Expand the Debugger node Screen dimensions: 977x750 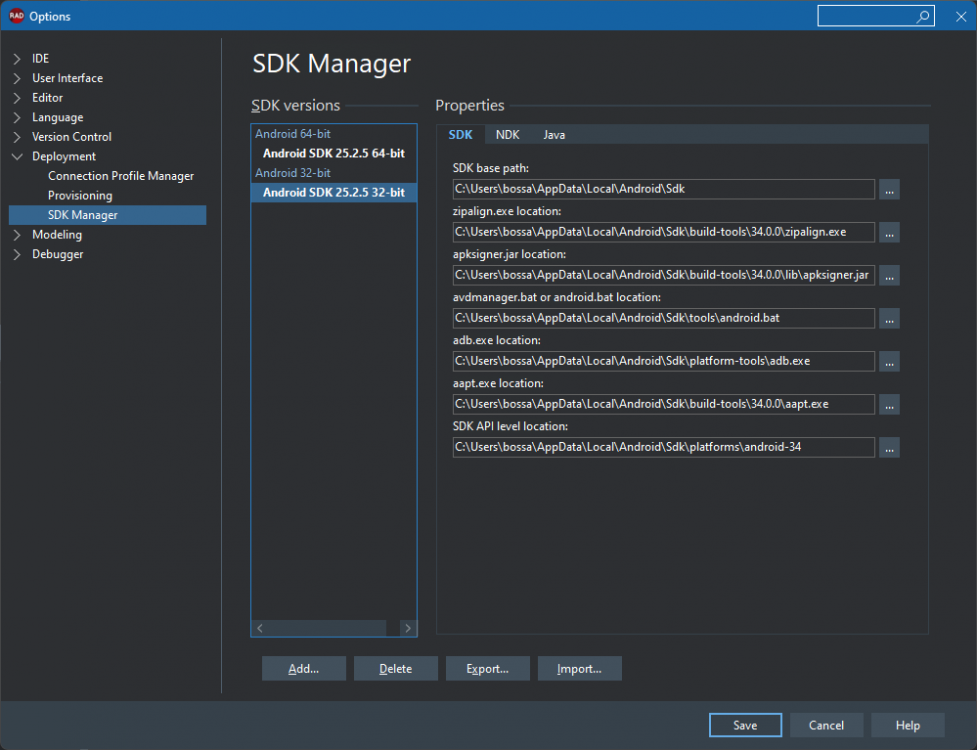17,254
